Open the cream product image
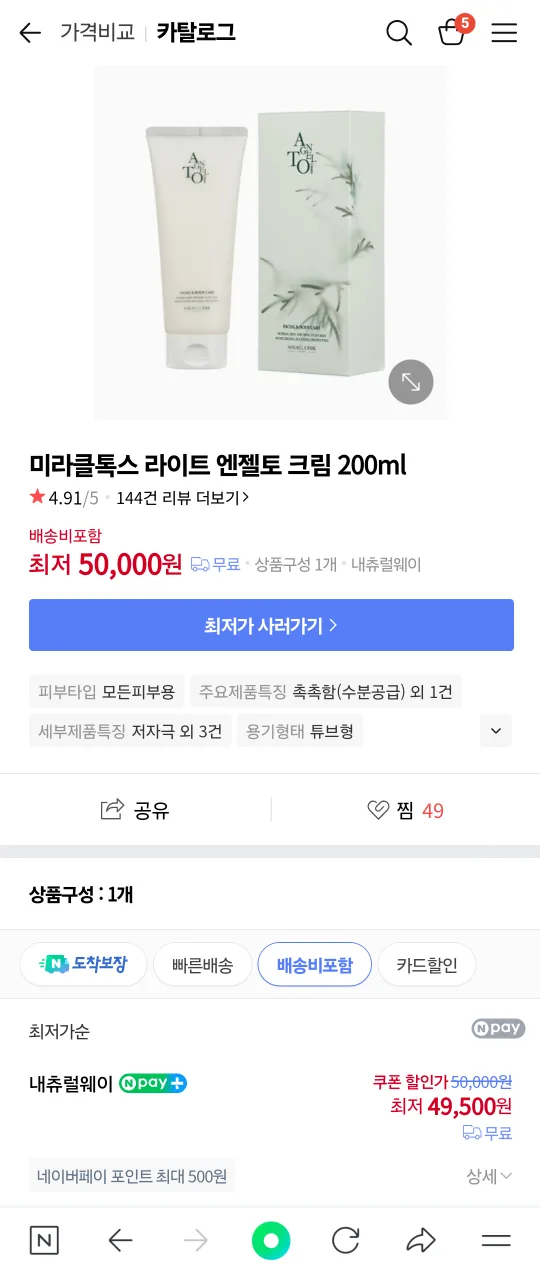 pyautogui.click(x=270, y=243)
